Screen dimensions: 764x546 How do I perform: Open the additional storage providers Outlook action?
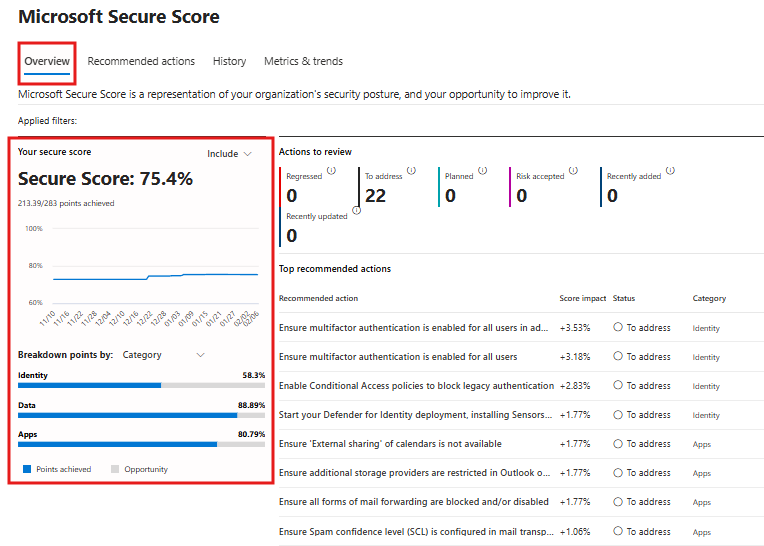click(x=414, y=473)
